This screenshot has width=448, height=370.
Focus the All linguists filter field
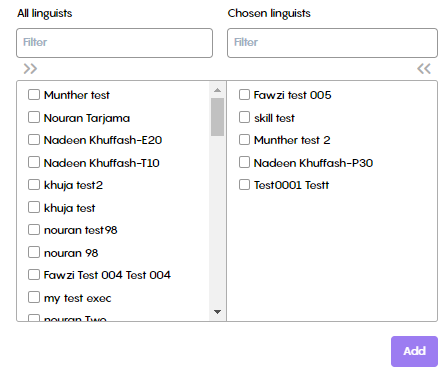click(x=114, y=43)
